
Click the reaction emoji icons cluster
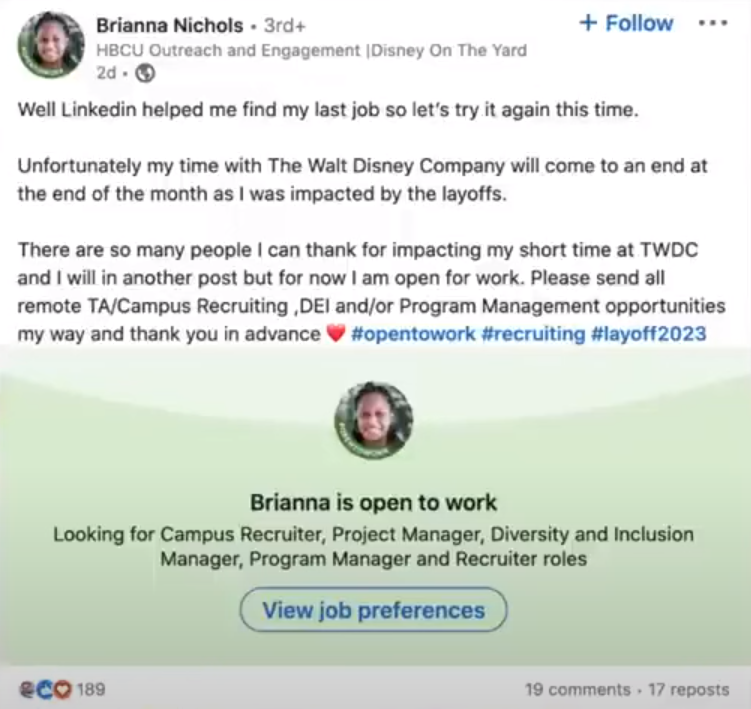click(45, 689)
